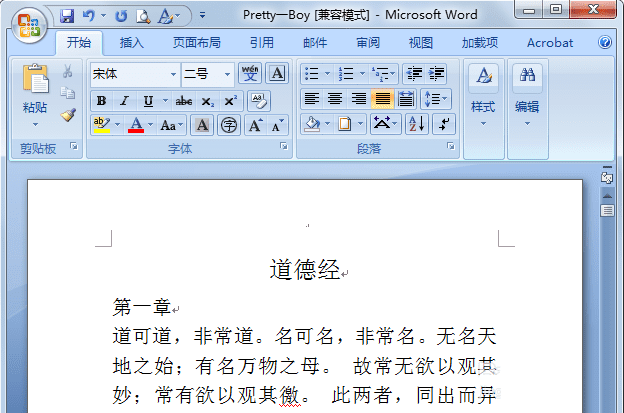Toggle strikethrough (abc) formatting
The image size is (624, 413).
pos(184,101)
